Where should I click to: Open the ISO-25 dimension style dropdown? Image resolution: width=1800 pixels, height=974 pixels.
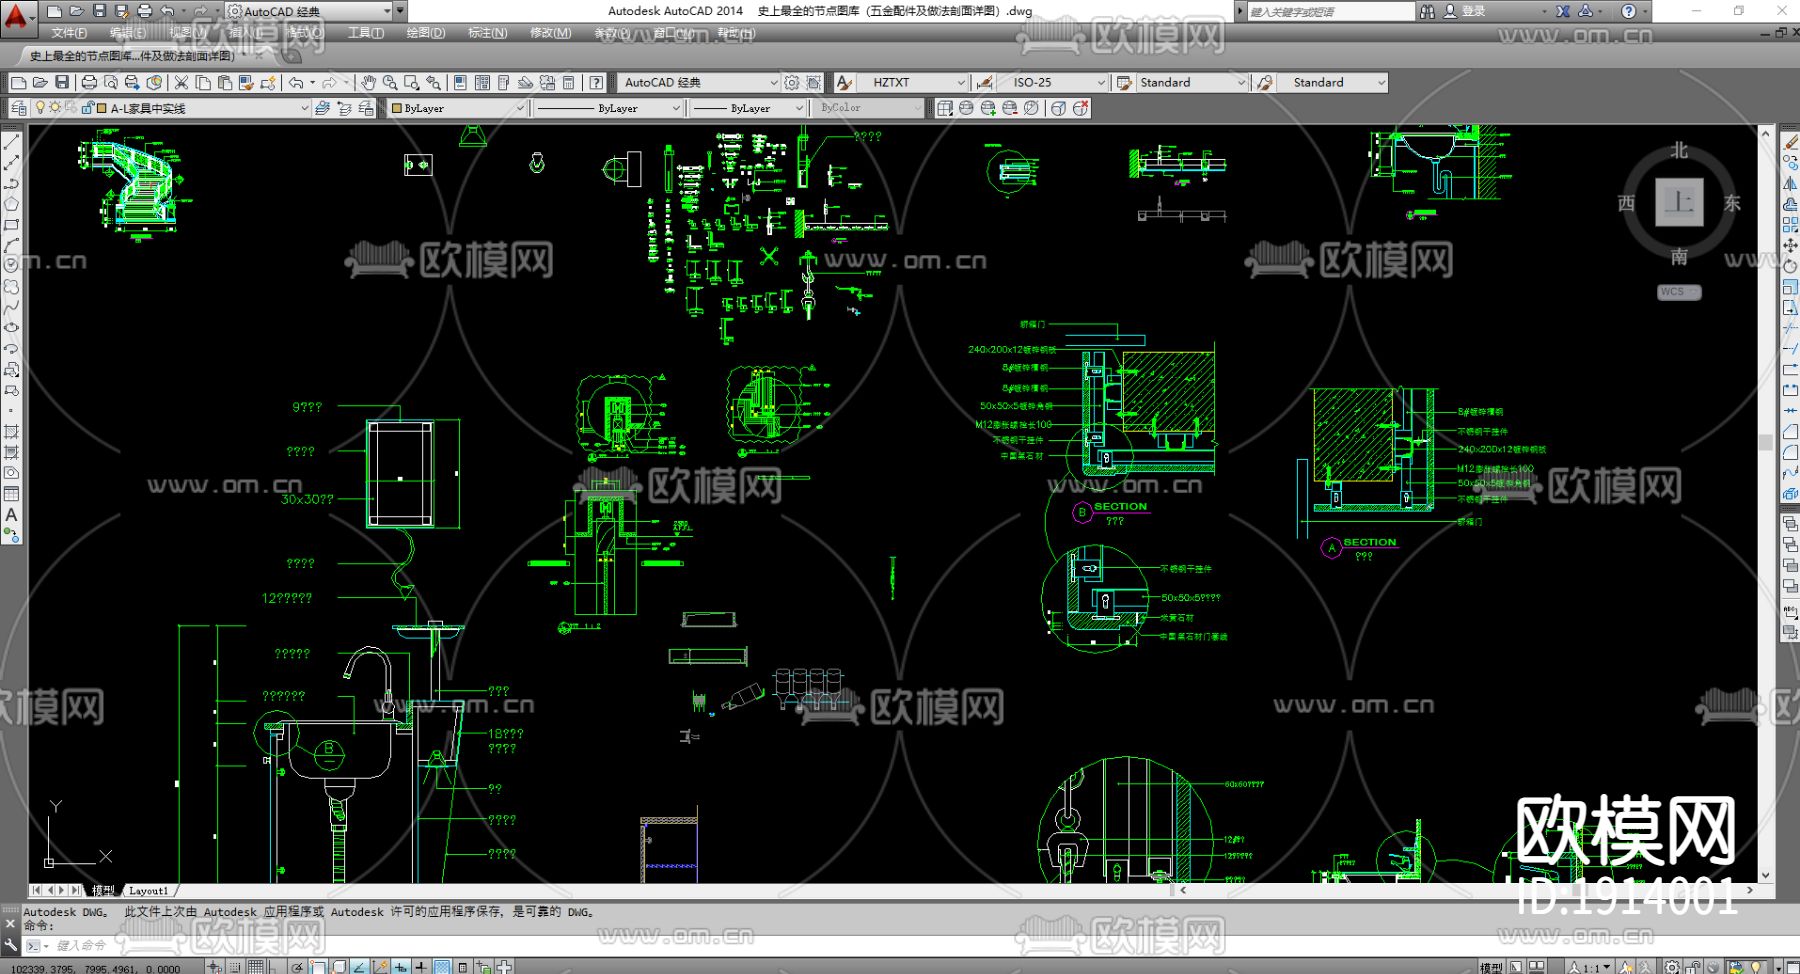pyautogui.click(x=1053, y=82)
